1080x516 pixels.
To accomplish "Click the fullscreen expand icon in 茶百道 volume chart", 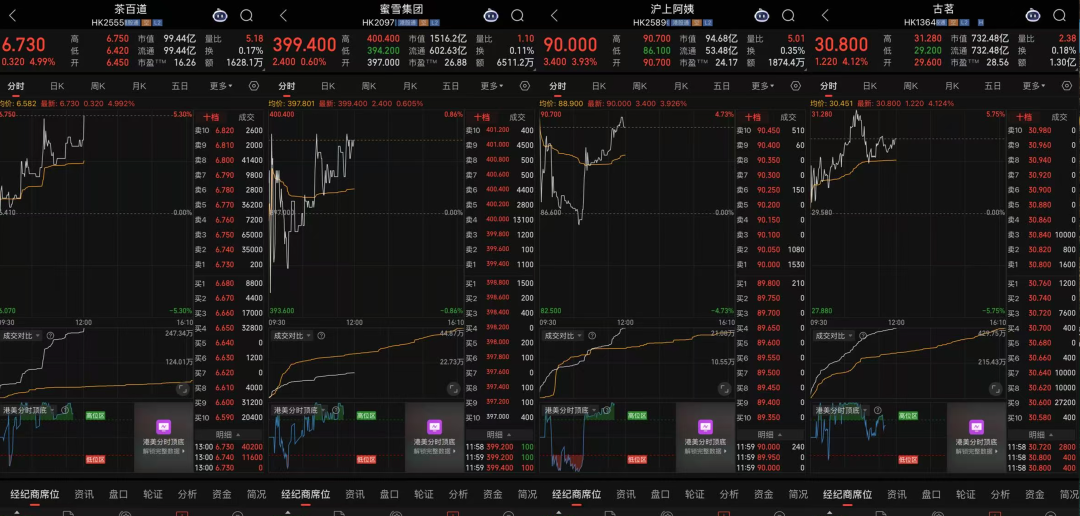I will pyautogui.click(x=183, y=388).
